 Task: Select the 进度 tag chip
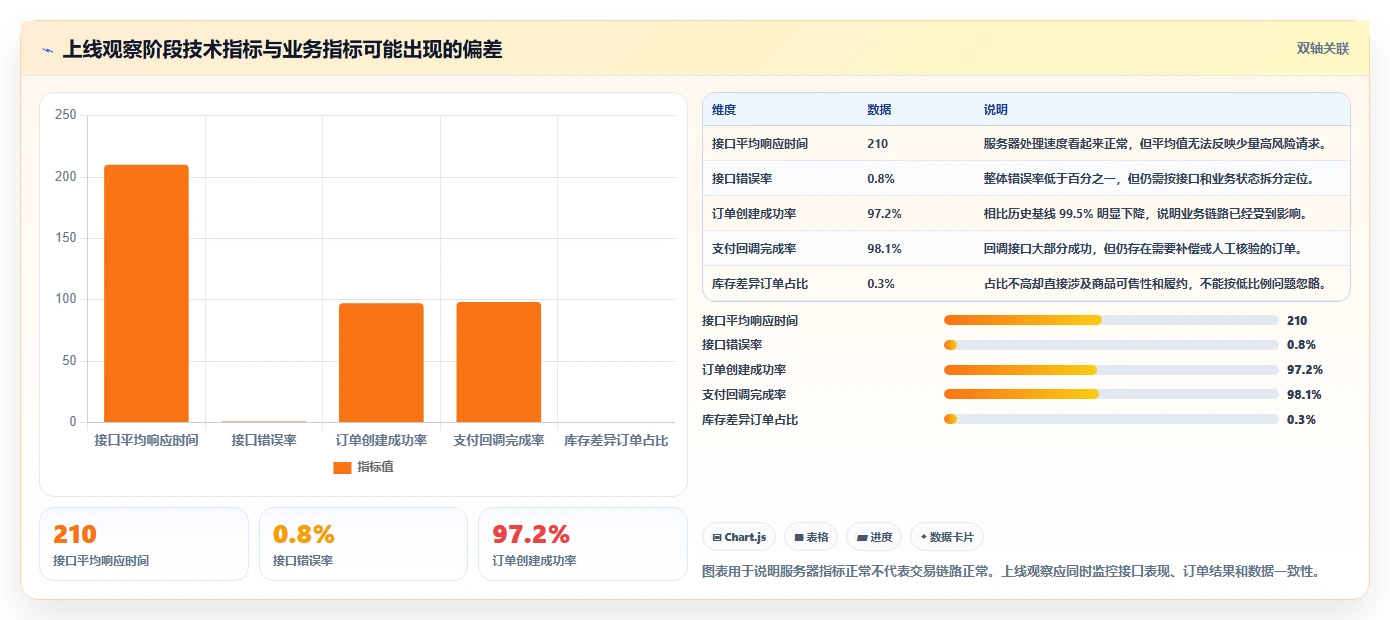coord(874,537)
